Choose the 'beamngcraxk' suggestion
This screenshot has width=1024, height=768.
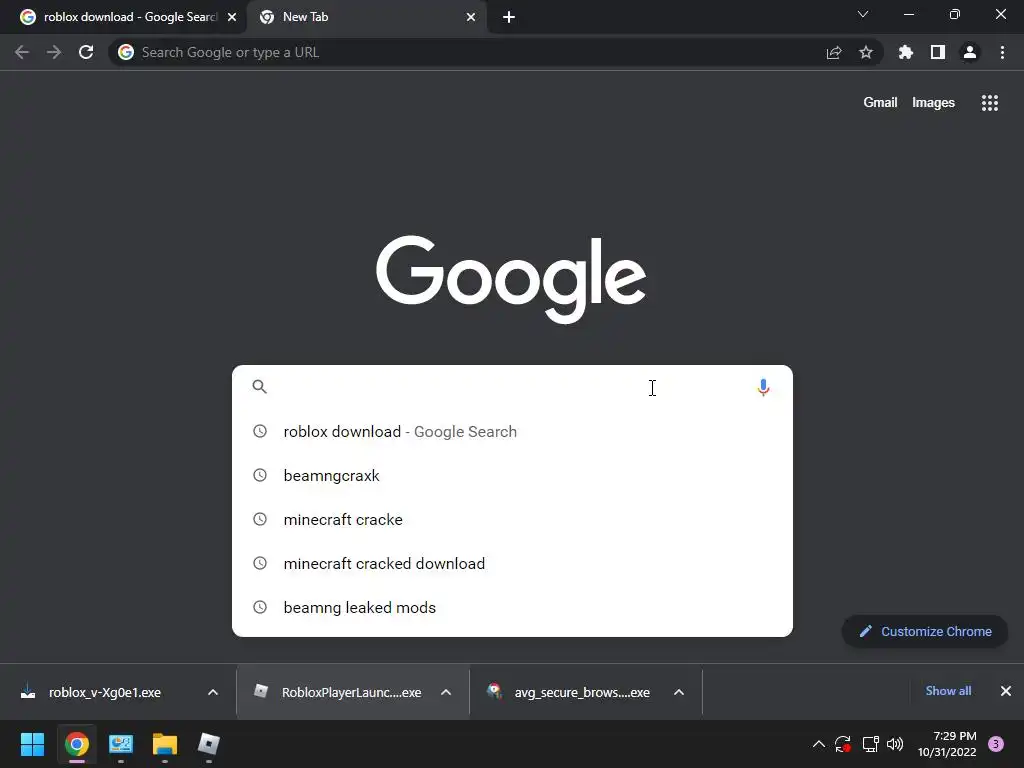coord(513,475)
